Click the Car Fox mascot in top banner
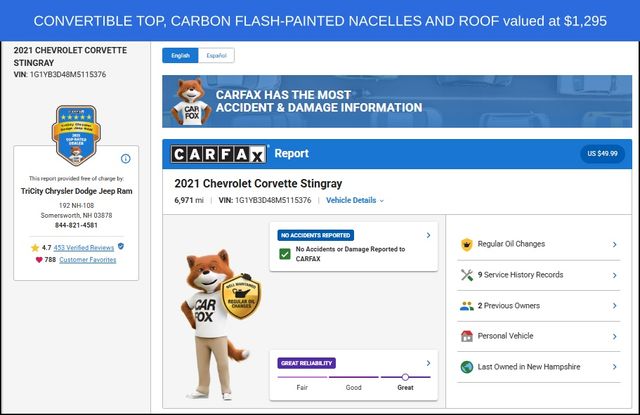 [191, 102]
